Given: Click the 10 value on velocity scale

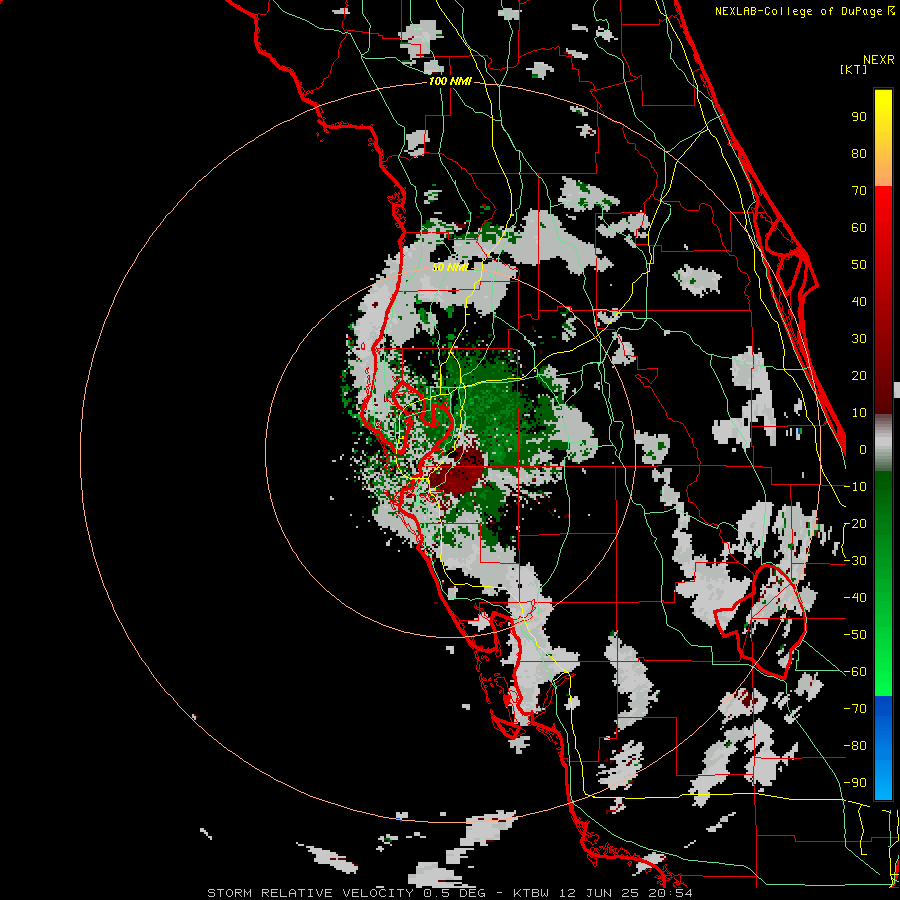Looking at the screenshot, I should [x=859, y=413].
